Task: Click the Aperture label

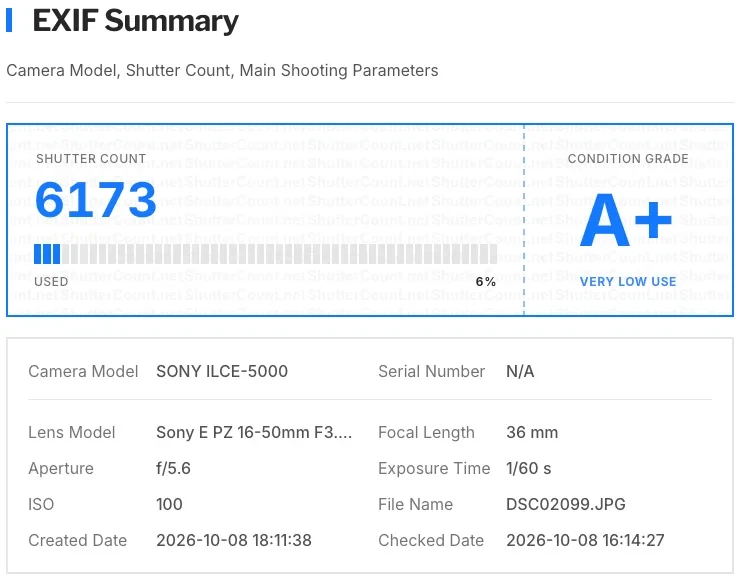Action: (x=61, y=468)
